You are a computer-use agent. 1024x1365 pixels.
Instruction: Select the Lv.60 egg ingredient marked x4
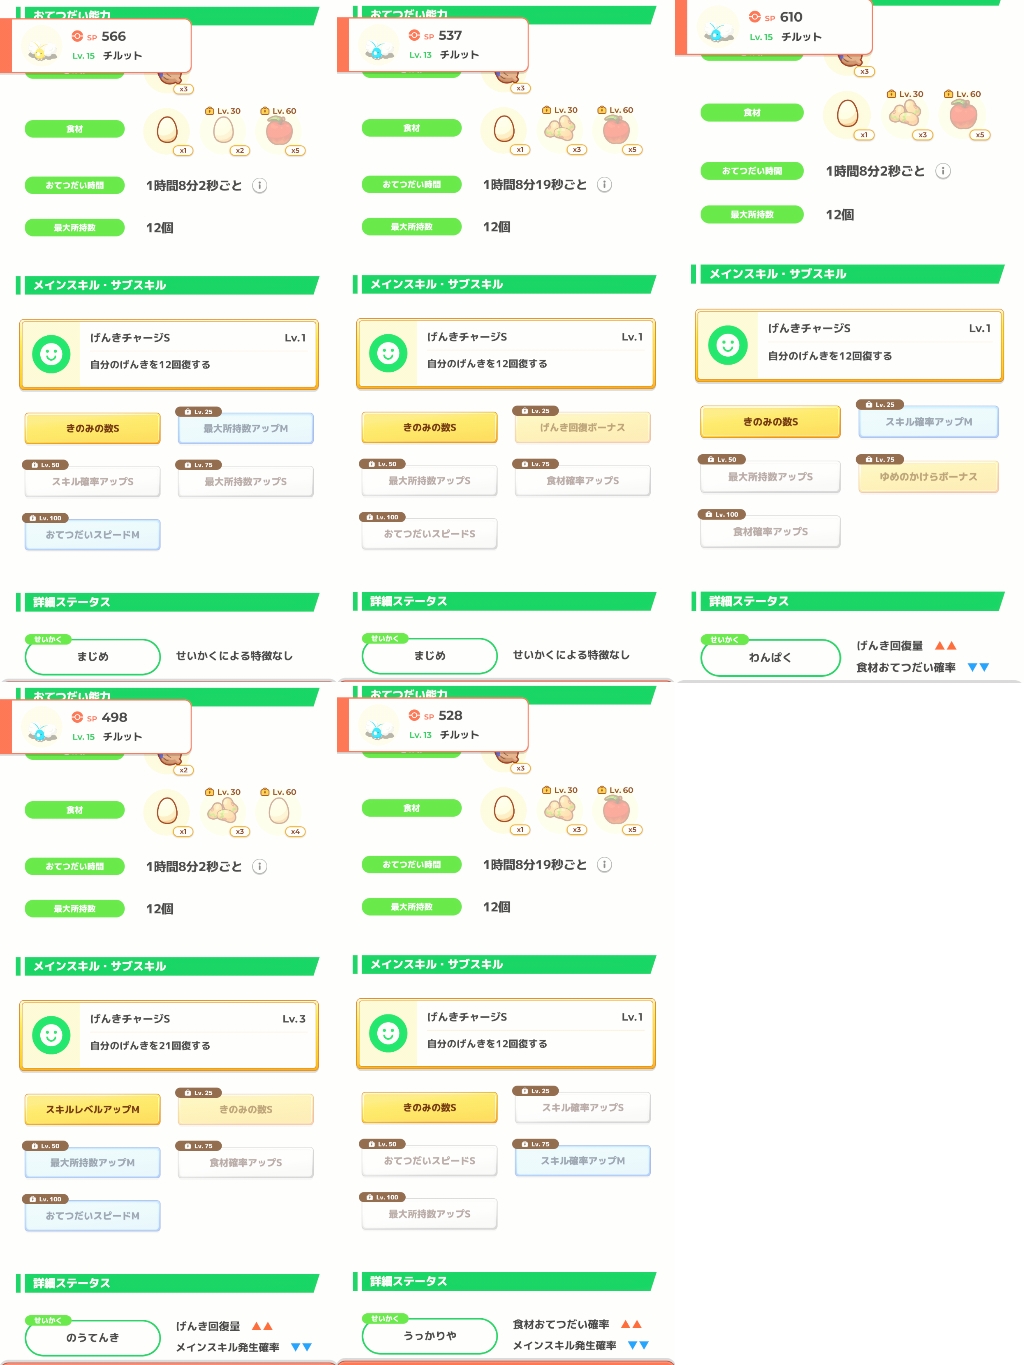[280, 811]
